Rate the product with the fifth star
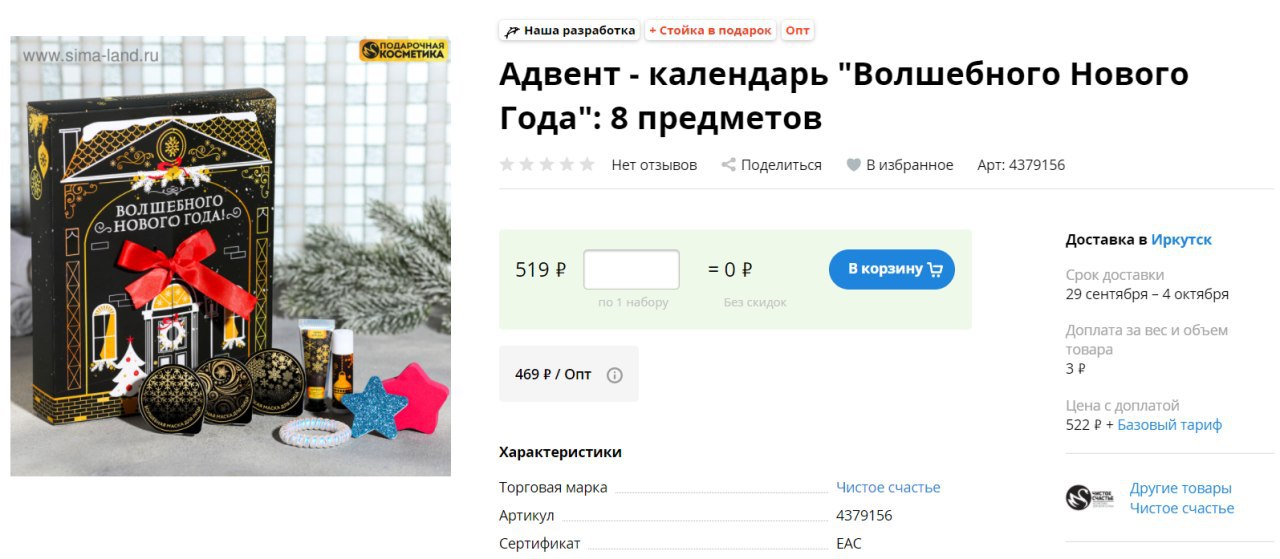Viewport: 1280px width, 559px height. 587,165
